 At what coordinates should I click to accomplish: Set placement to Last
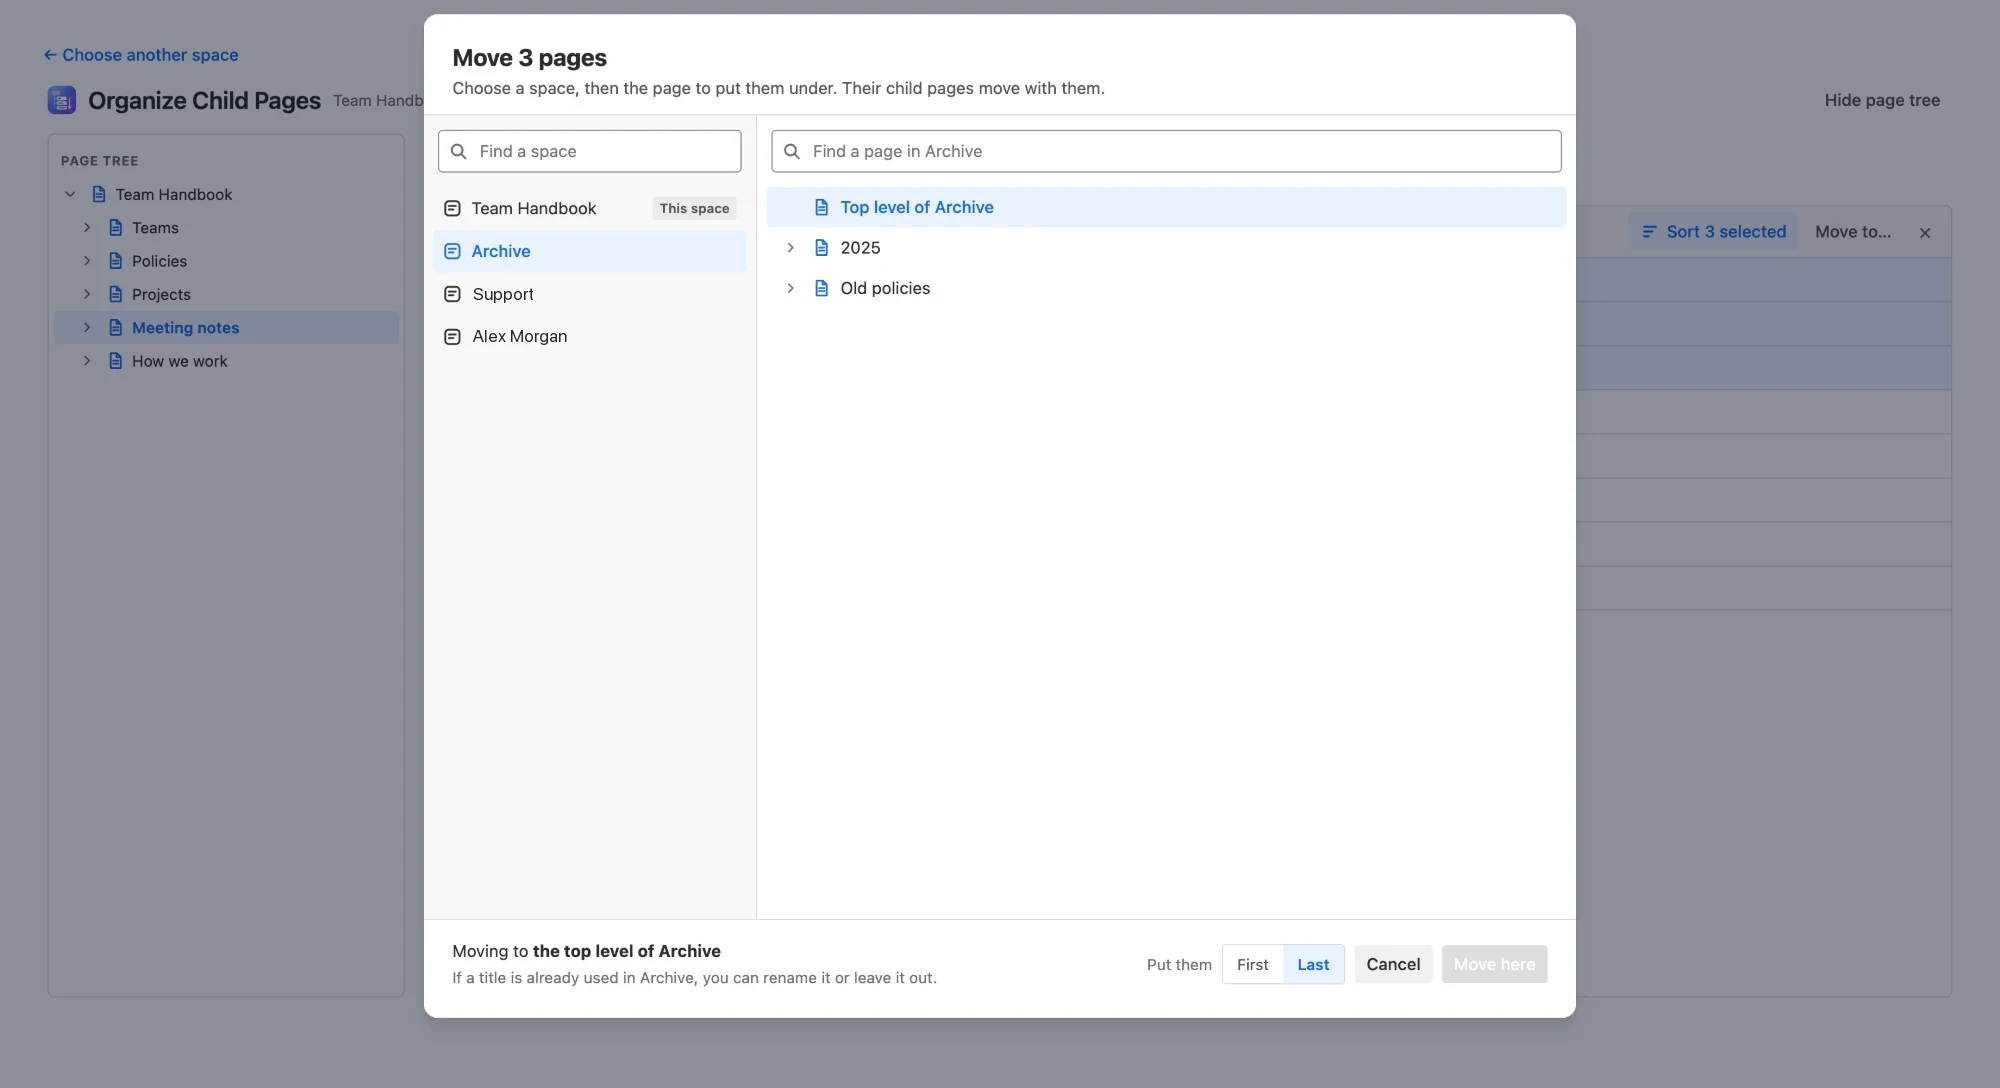pos(1313,964)
